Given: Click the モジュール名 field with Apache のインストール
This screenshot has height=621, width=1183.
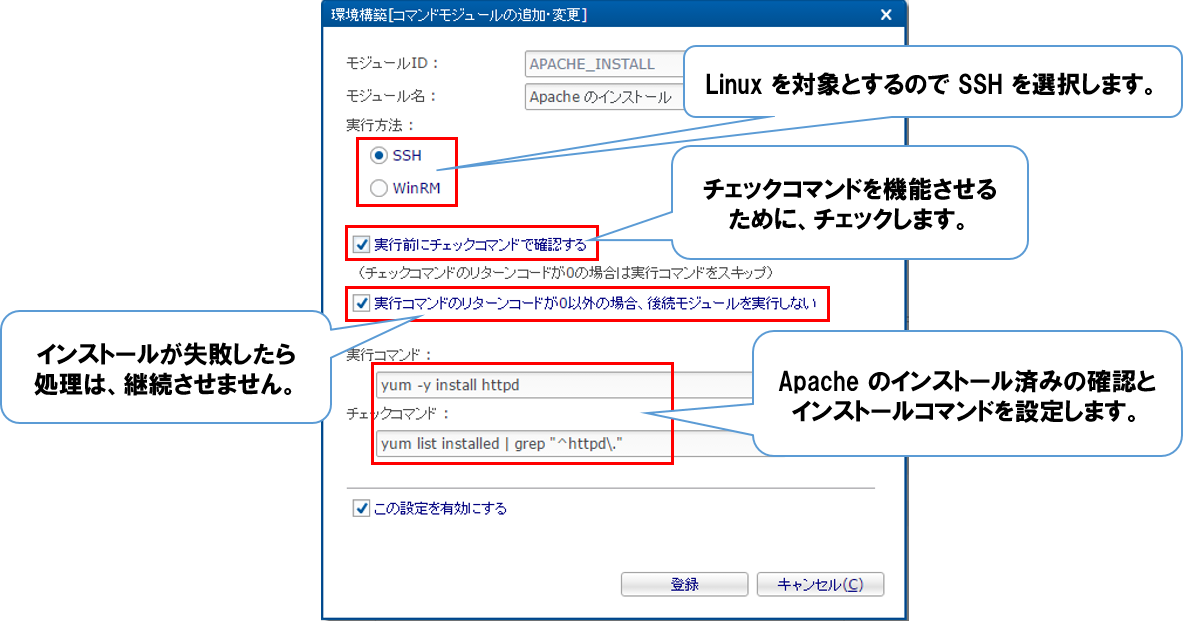Looking at the screenshot, I should tap(604, 97).
